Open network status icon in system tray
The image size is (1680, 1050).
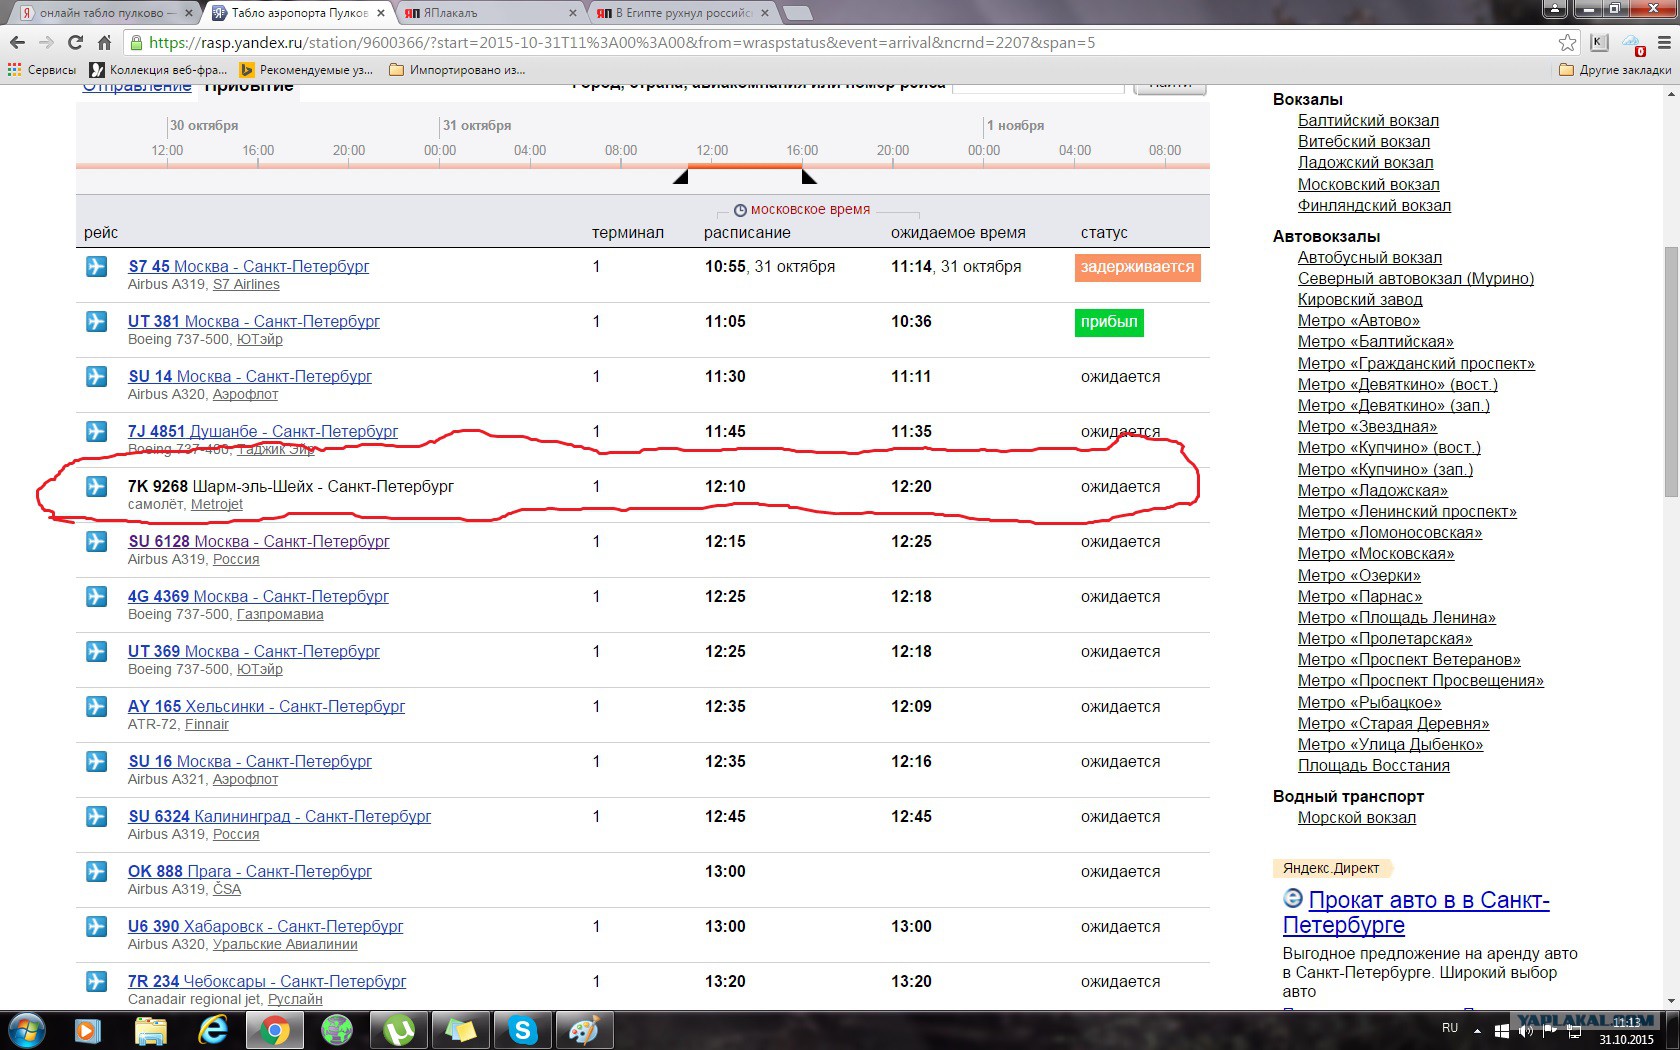click(1573, 1030)
